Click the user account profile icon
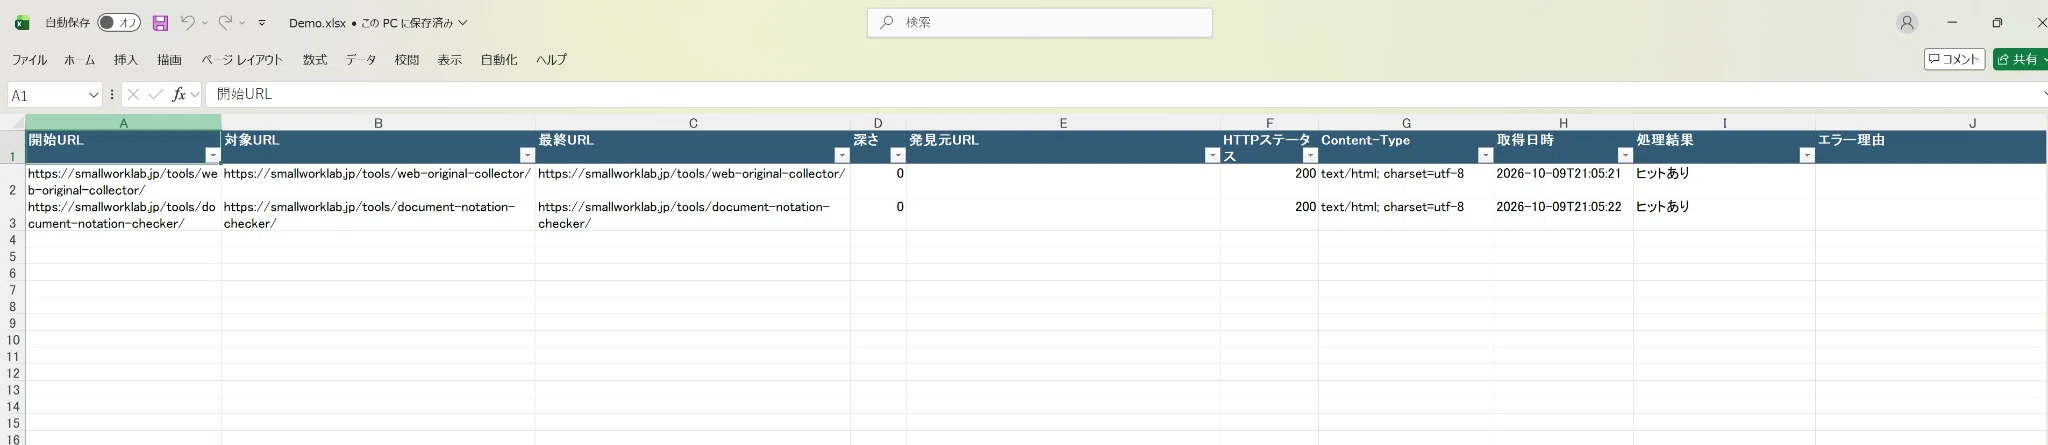 pos(1907,22)
